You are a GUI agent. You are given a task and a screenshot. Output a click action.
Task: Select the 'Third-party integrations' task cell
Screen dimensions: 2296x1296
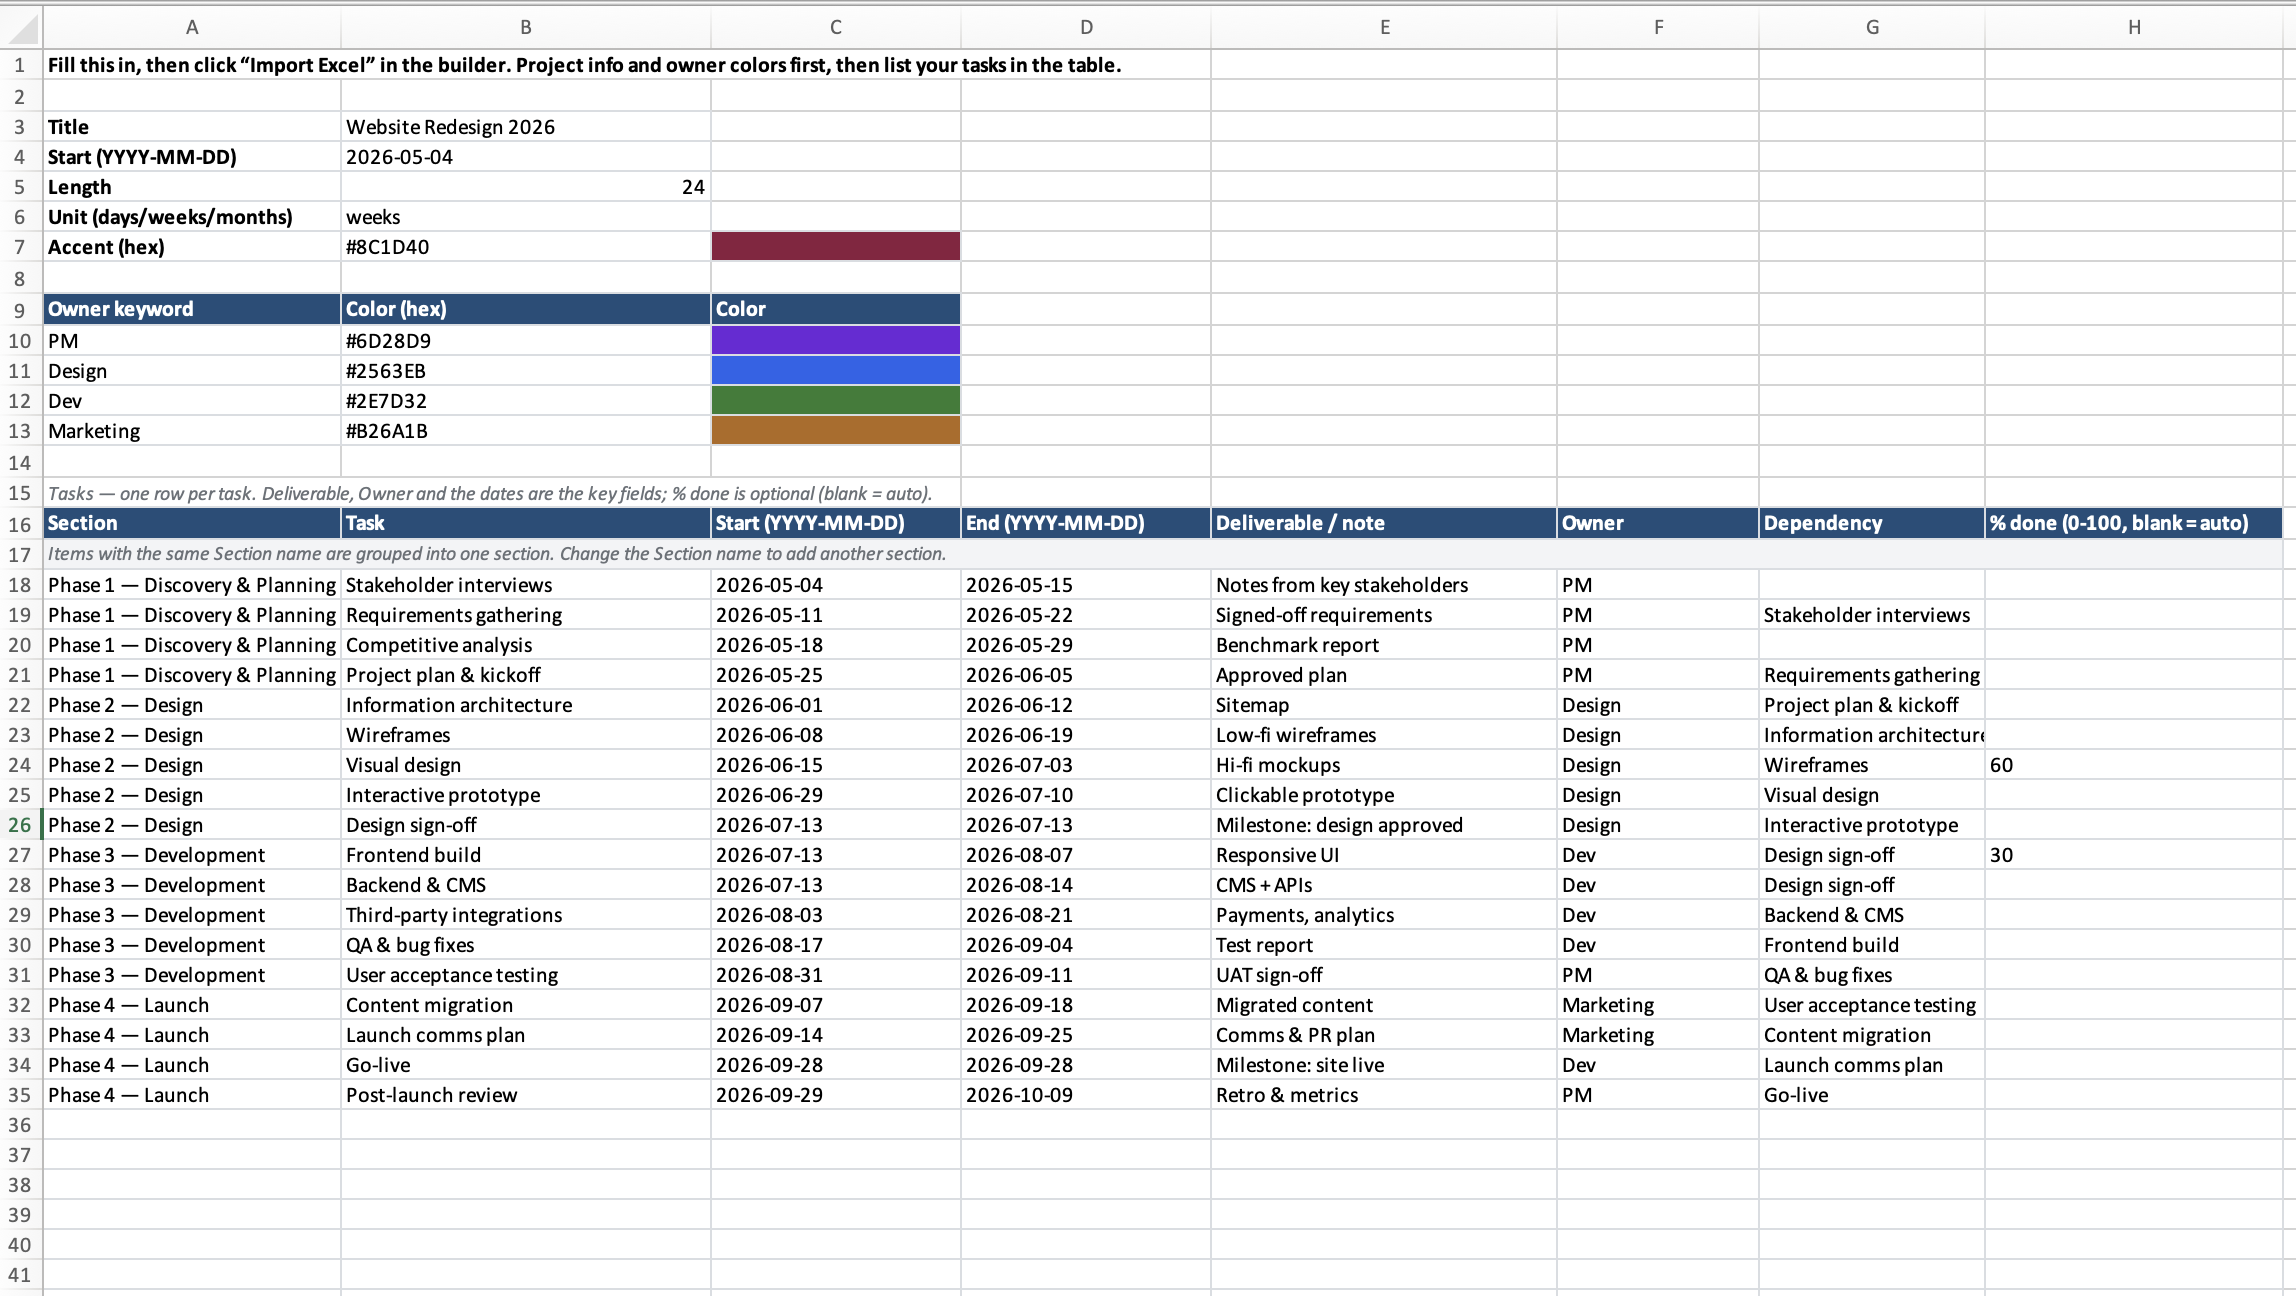(x=526, y=915)
